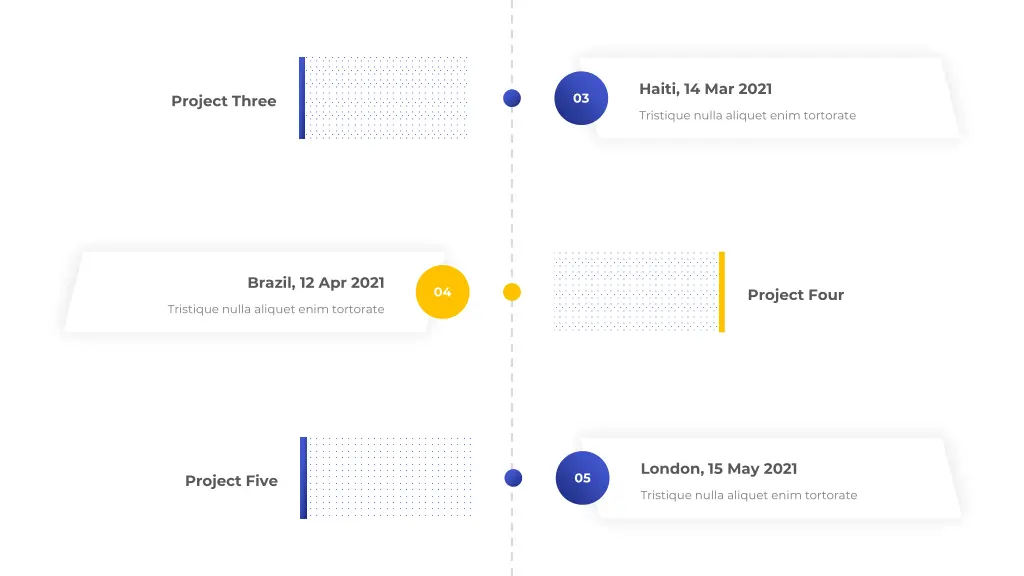
Task: Click the description text under Haiti heading
Action: pyautogui.click(x=747, y=116)
